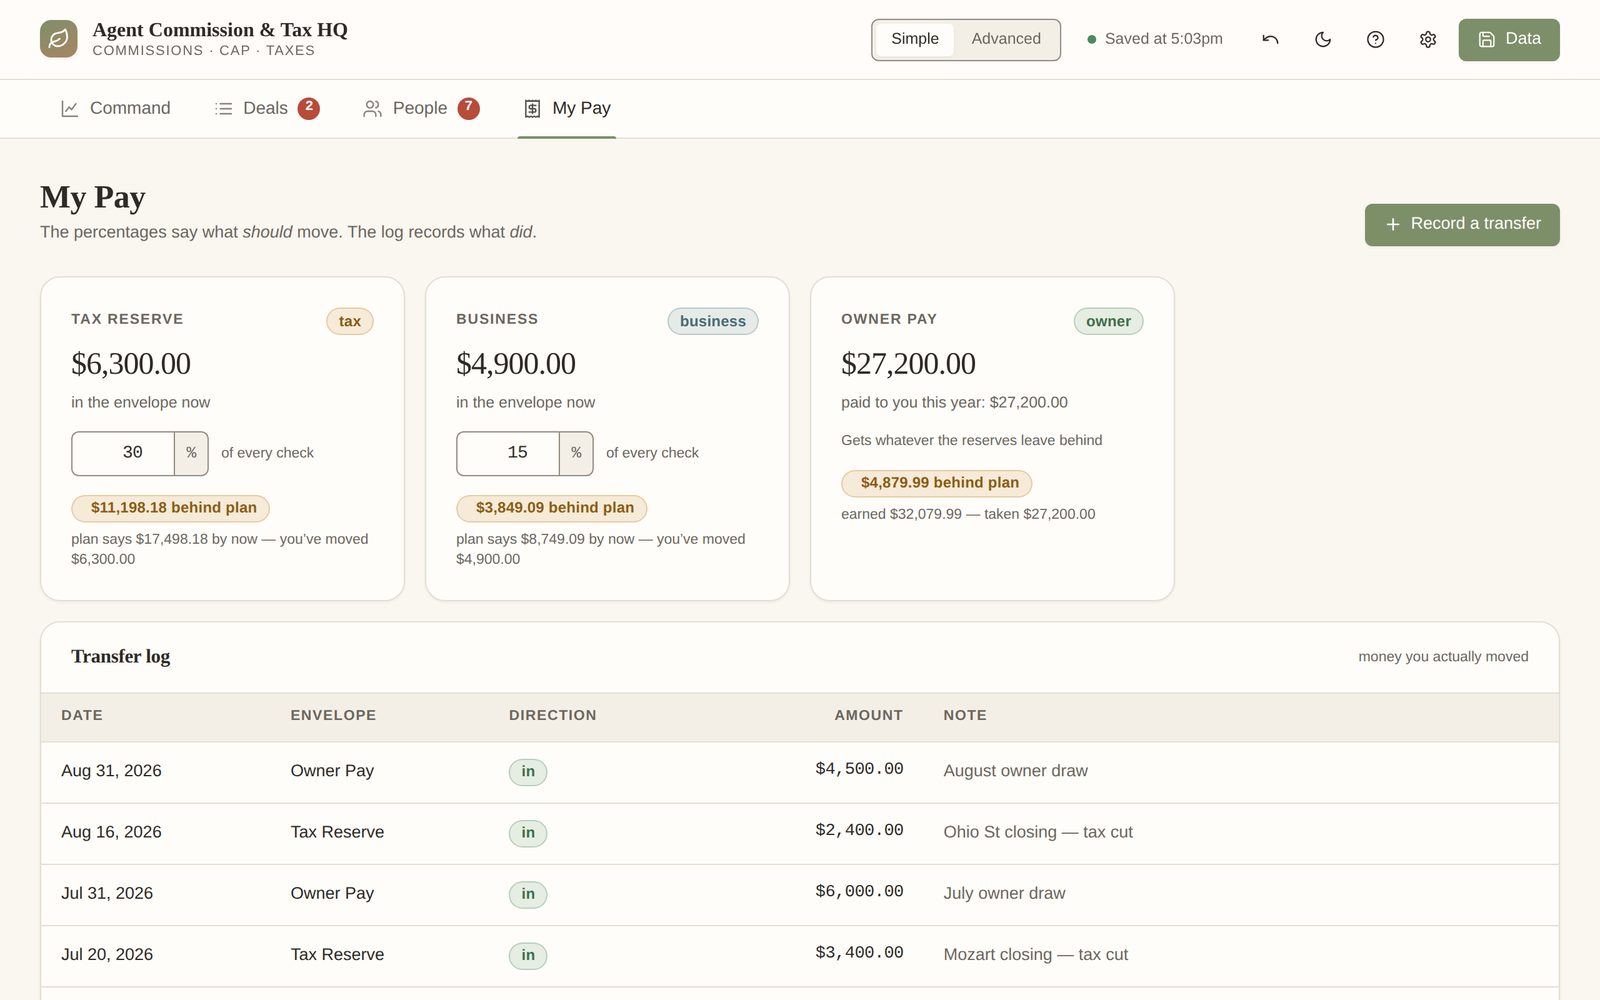Click Mozart closing — tax cut note
Image resolution: width=1600 pixels, height=1000 pixels.
[x=1035, y=955]
